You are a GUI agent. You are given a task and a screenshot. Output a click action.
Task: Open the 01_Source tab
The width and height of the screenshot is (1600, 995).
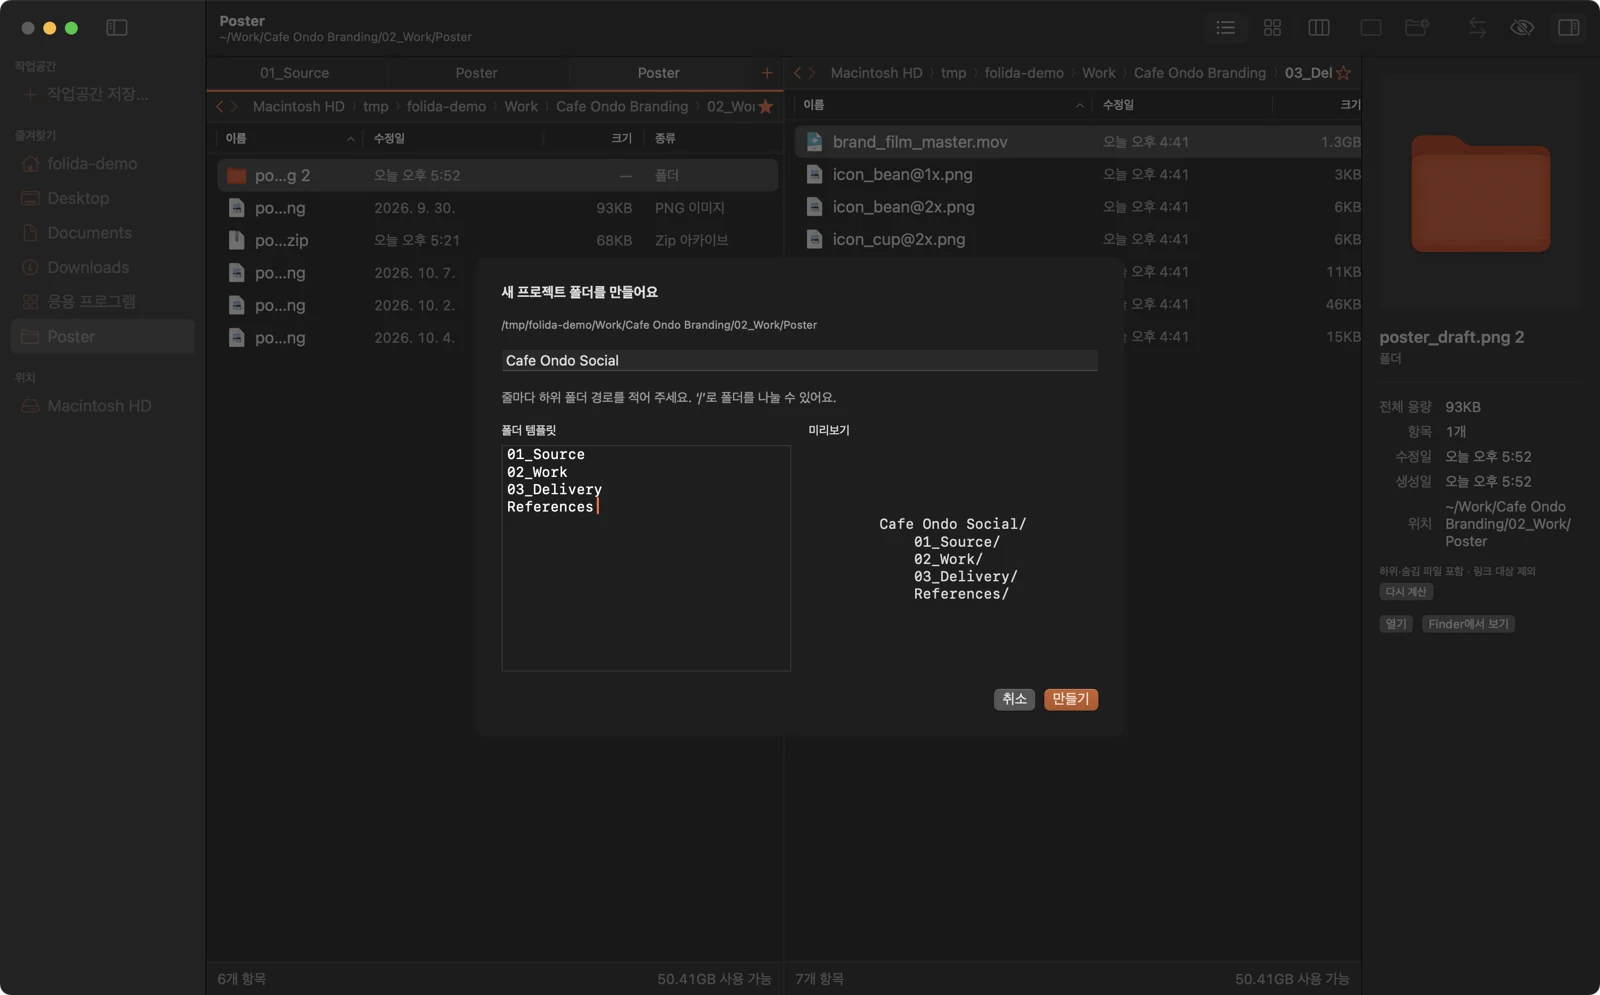click(294, 73)
